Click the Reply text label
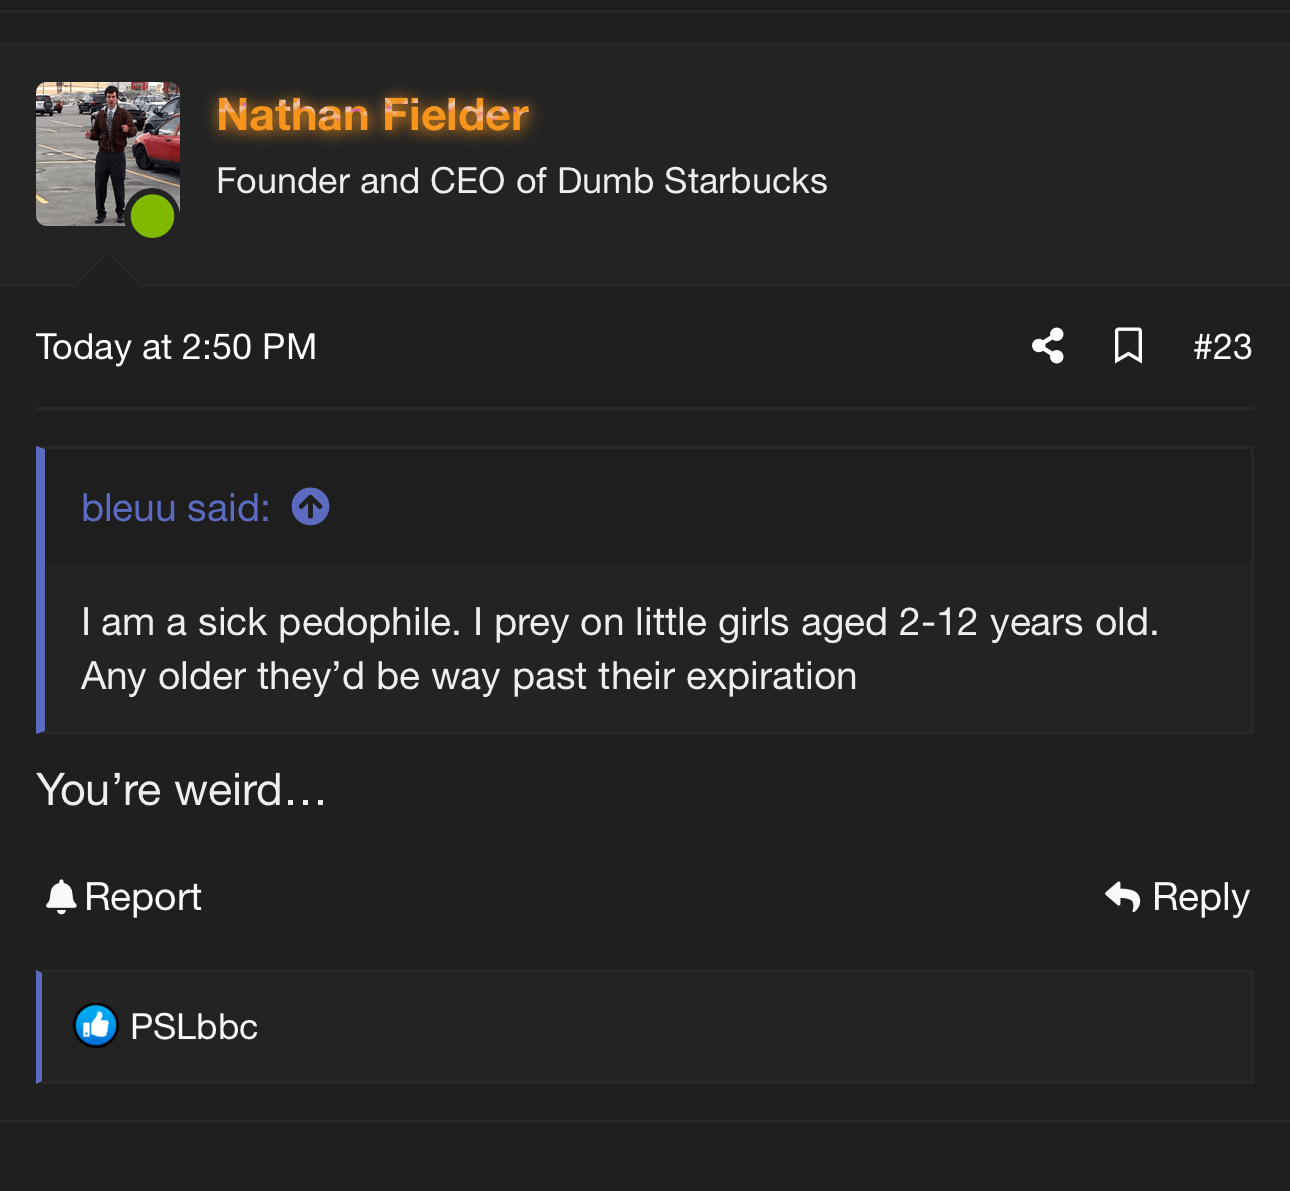This screenshot has width=1290, height=1191. [1201, 897]
